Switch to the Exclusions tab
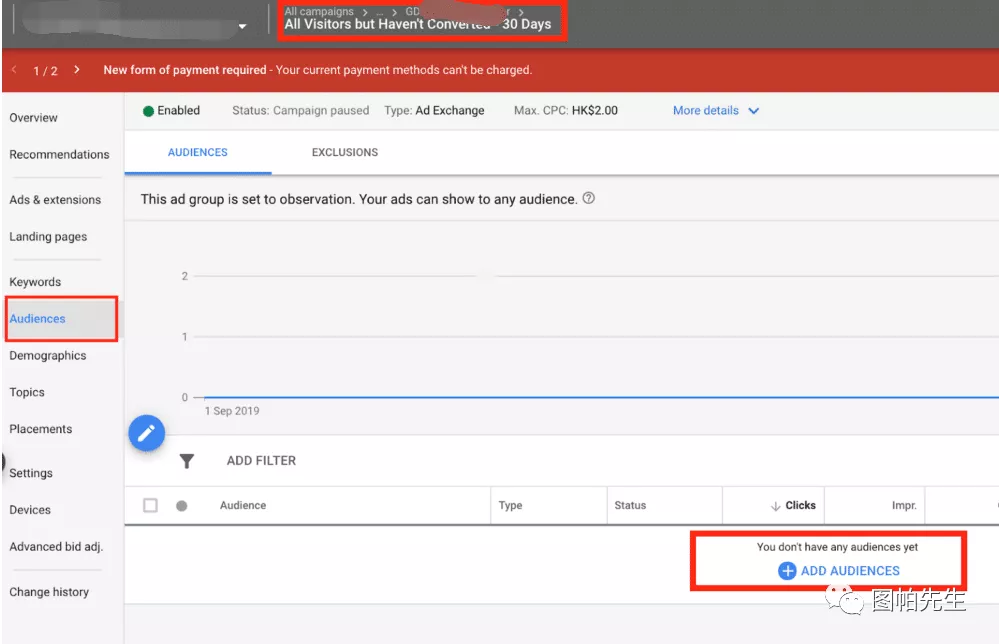Viewport: 999px width, 644px height. (344, 153)
